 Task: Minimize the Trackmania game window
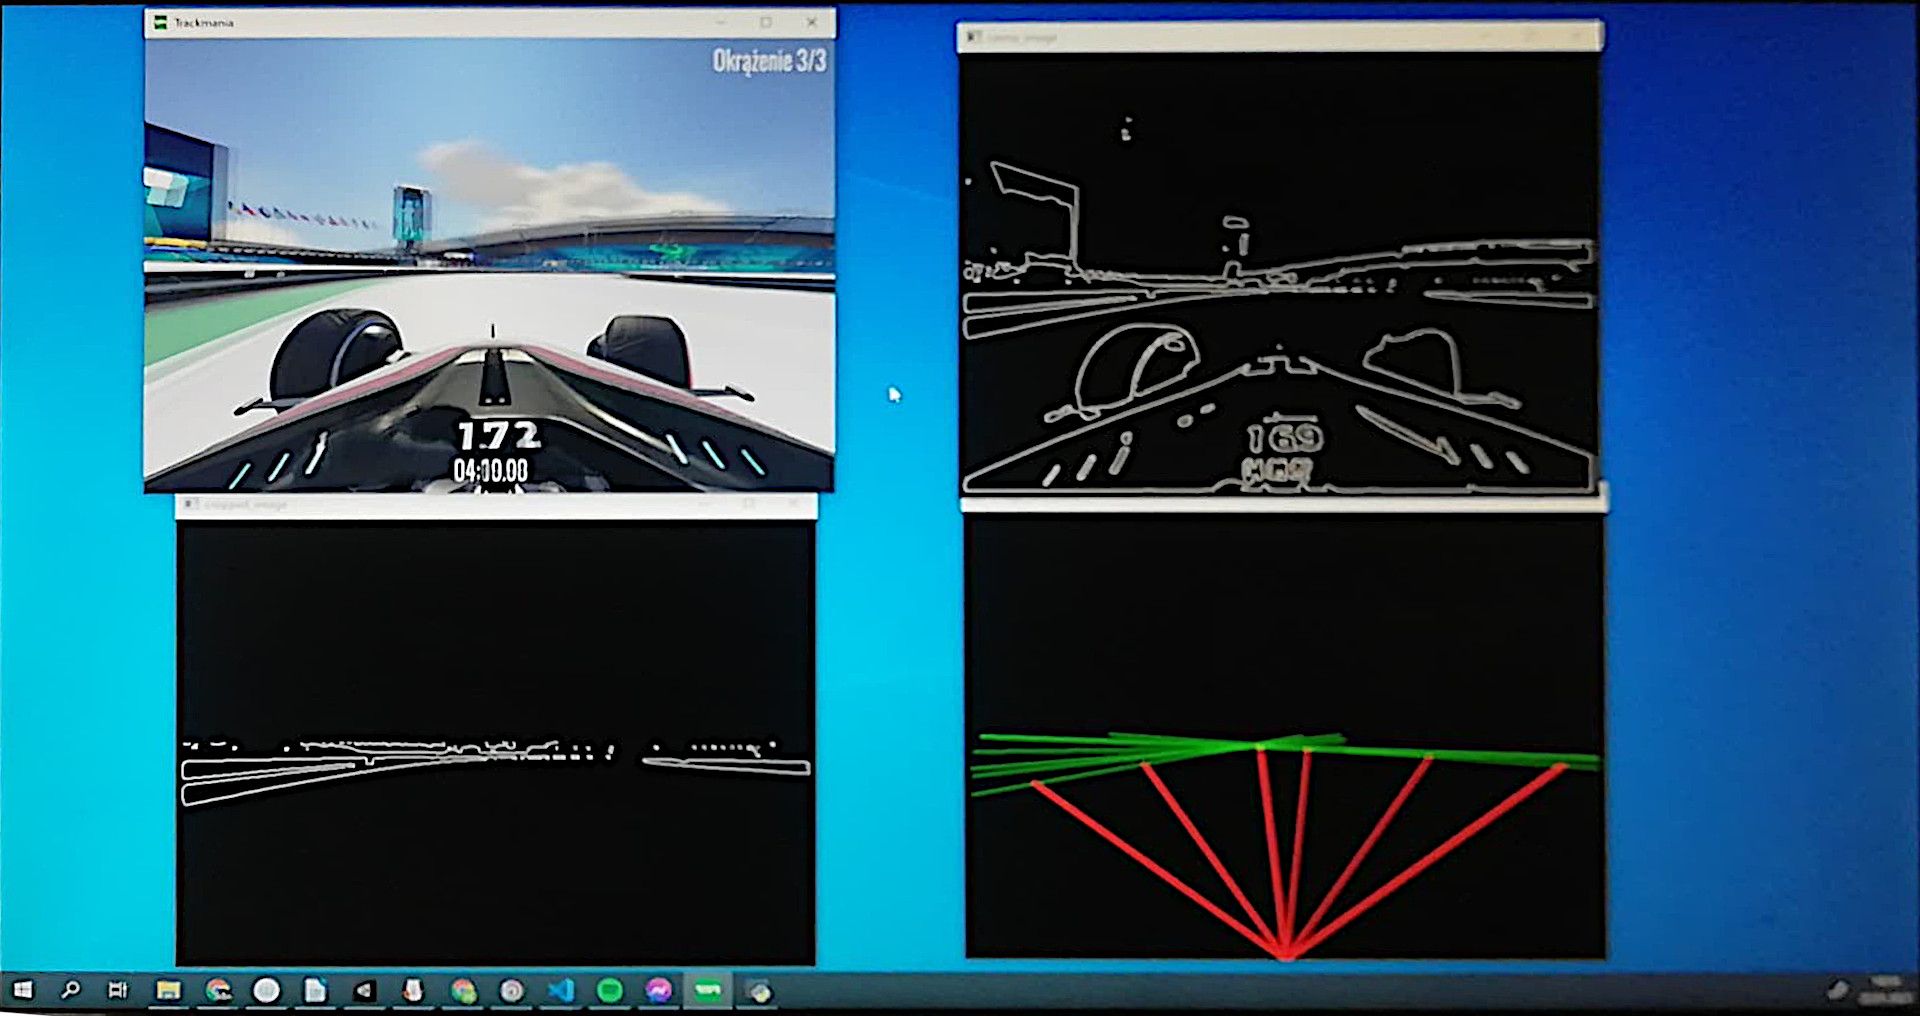pos(720,22)
